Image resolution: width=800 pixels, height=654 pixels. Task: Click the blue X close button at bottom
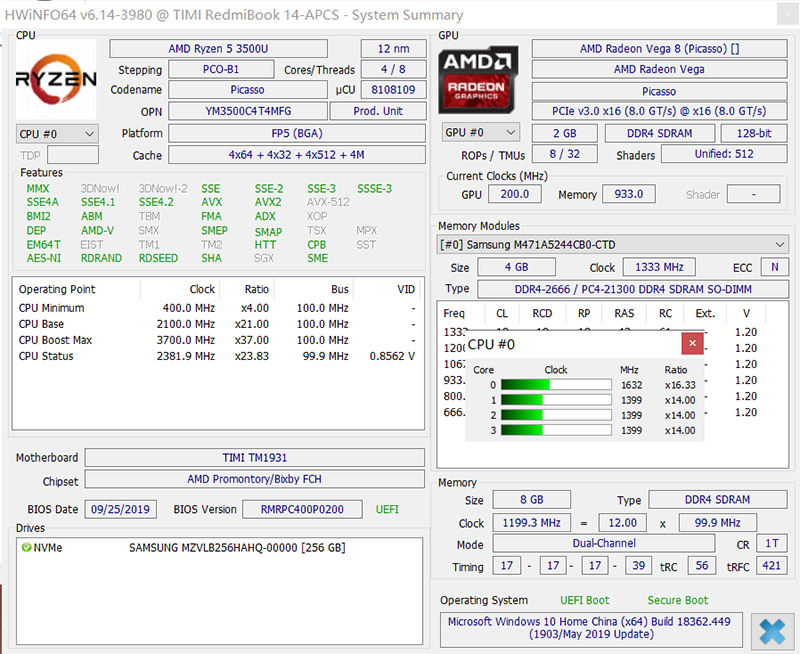click(x=772, y=632)
